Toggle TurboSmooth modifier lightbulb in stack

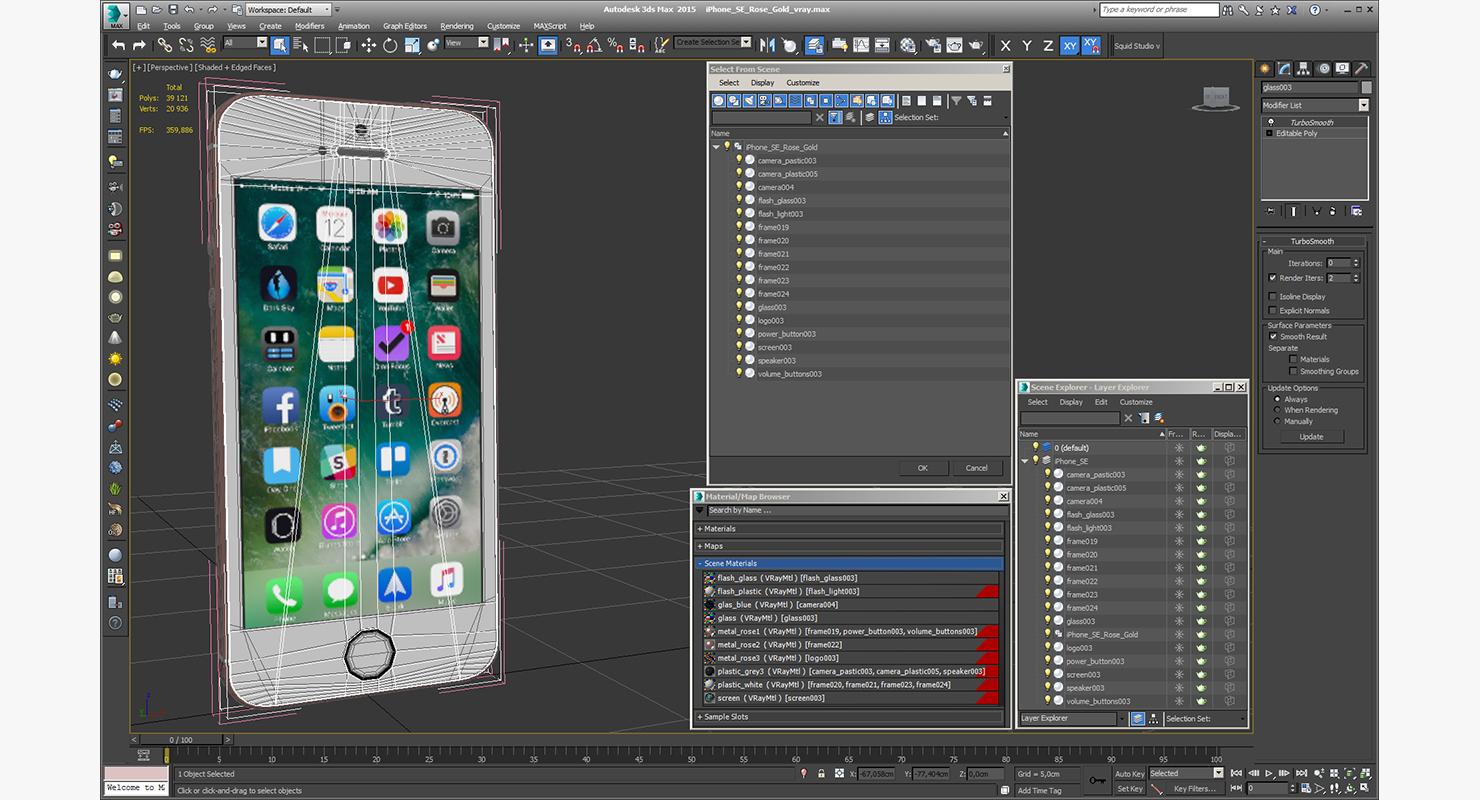1270,122
